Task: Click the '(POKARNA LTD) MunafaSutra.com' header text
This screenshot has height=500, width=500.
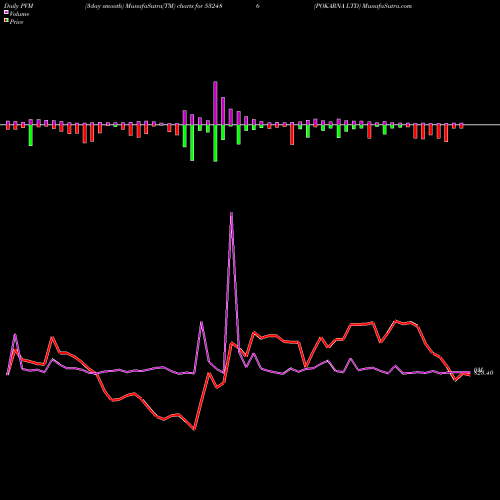Action: coord(363,6)
